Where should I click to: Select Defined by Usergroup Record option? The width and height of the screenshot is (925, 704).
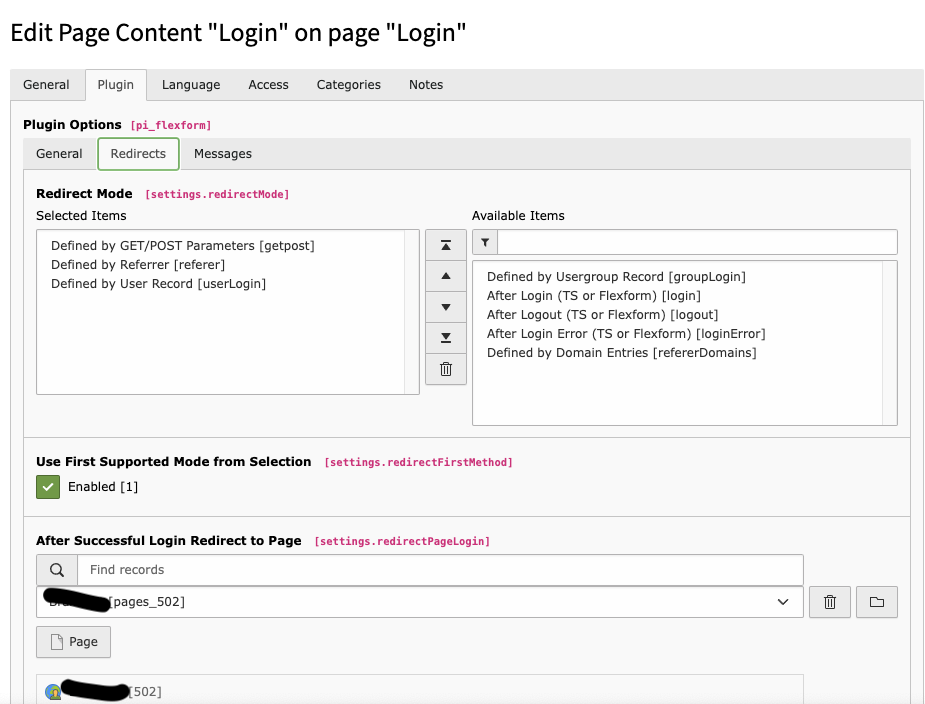coord(616,277)
